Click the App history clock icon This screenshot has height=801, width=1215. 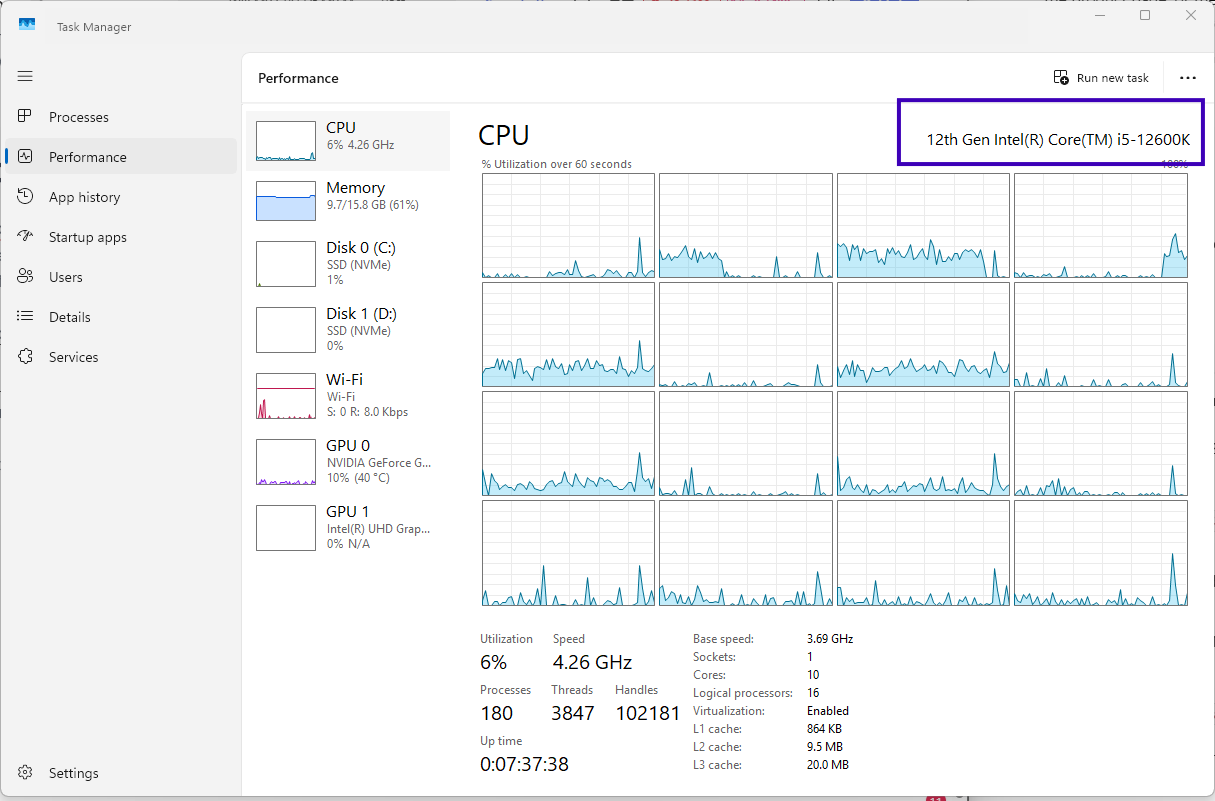tap(26, 197)
